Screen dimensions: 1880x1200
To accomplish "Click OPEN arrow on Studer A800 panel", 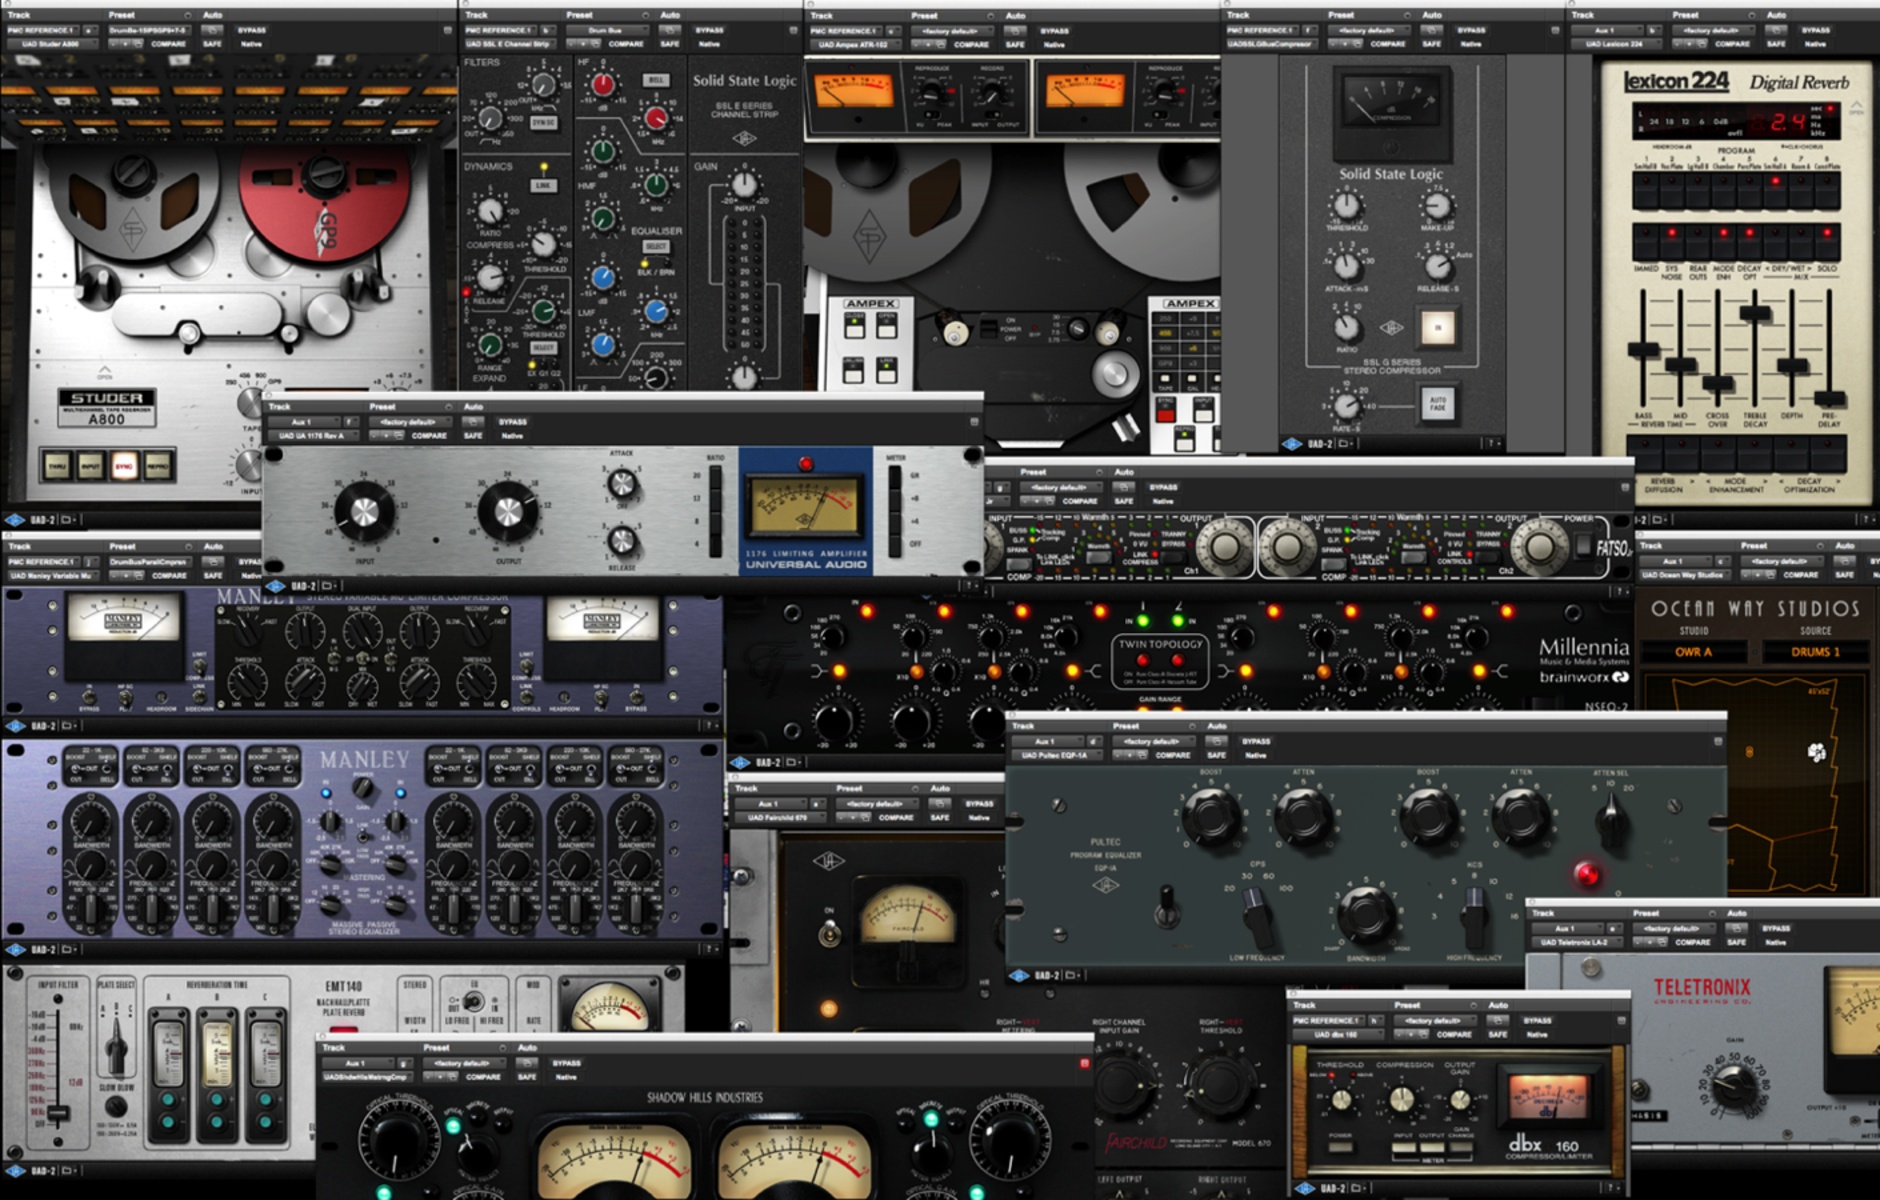I will coord(104,372).
